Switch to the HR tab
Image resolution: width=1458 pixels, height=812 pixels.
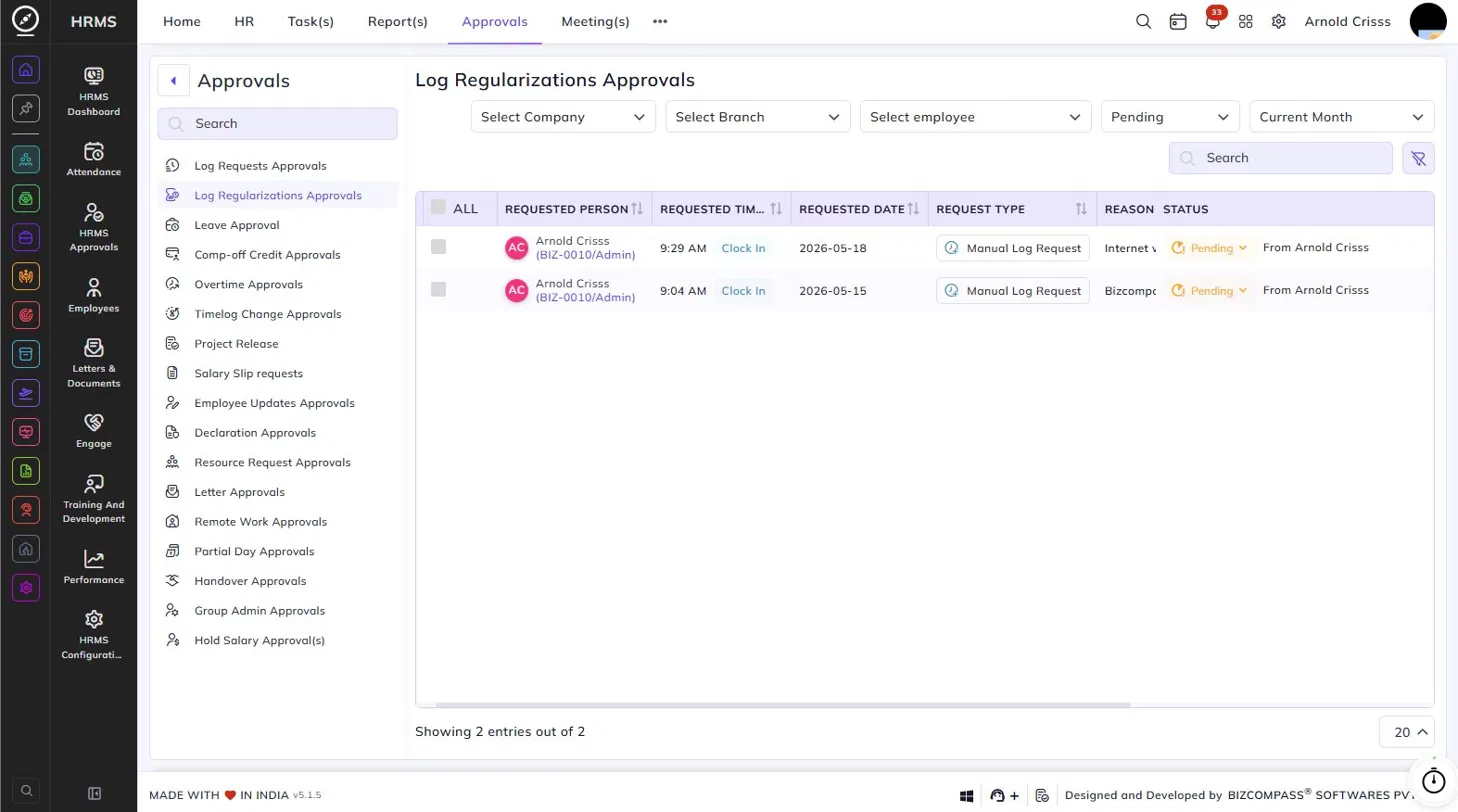tap(244, 21)
